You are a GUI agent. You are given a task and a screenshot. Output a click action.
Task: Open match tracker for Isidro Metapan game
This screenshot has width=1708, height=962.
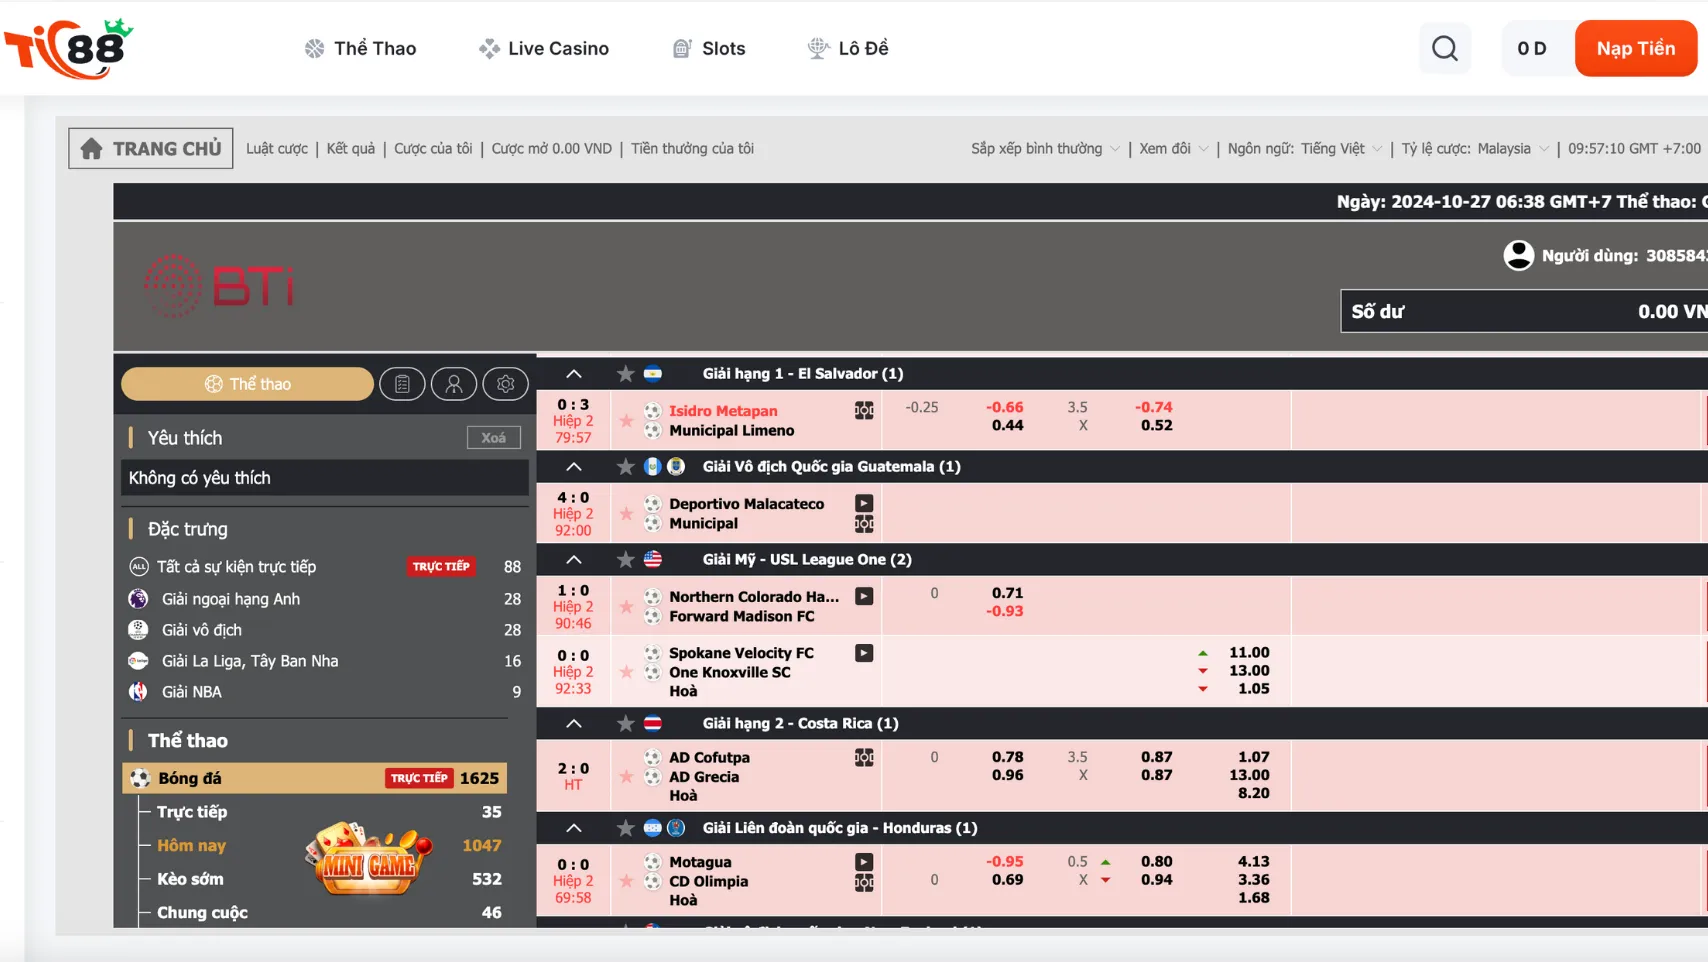pos(864,410)
